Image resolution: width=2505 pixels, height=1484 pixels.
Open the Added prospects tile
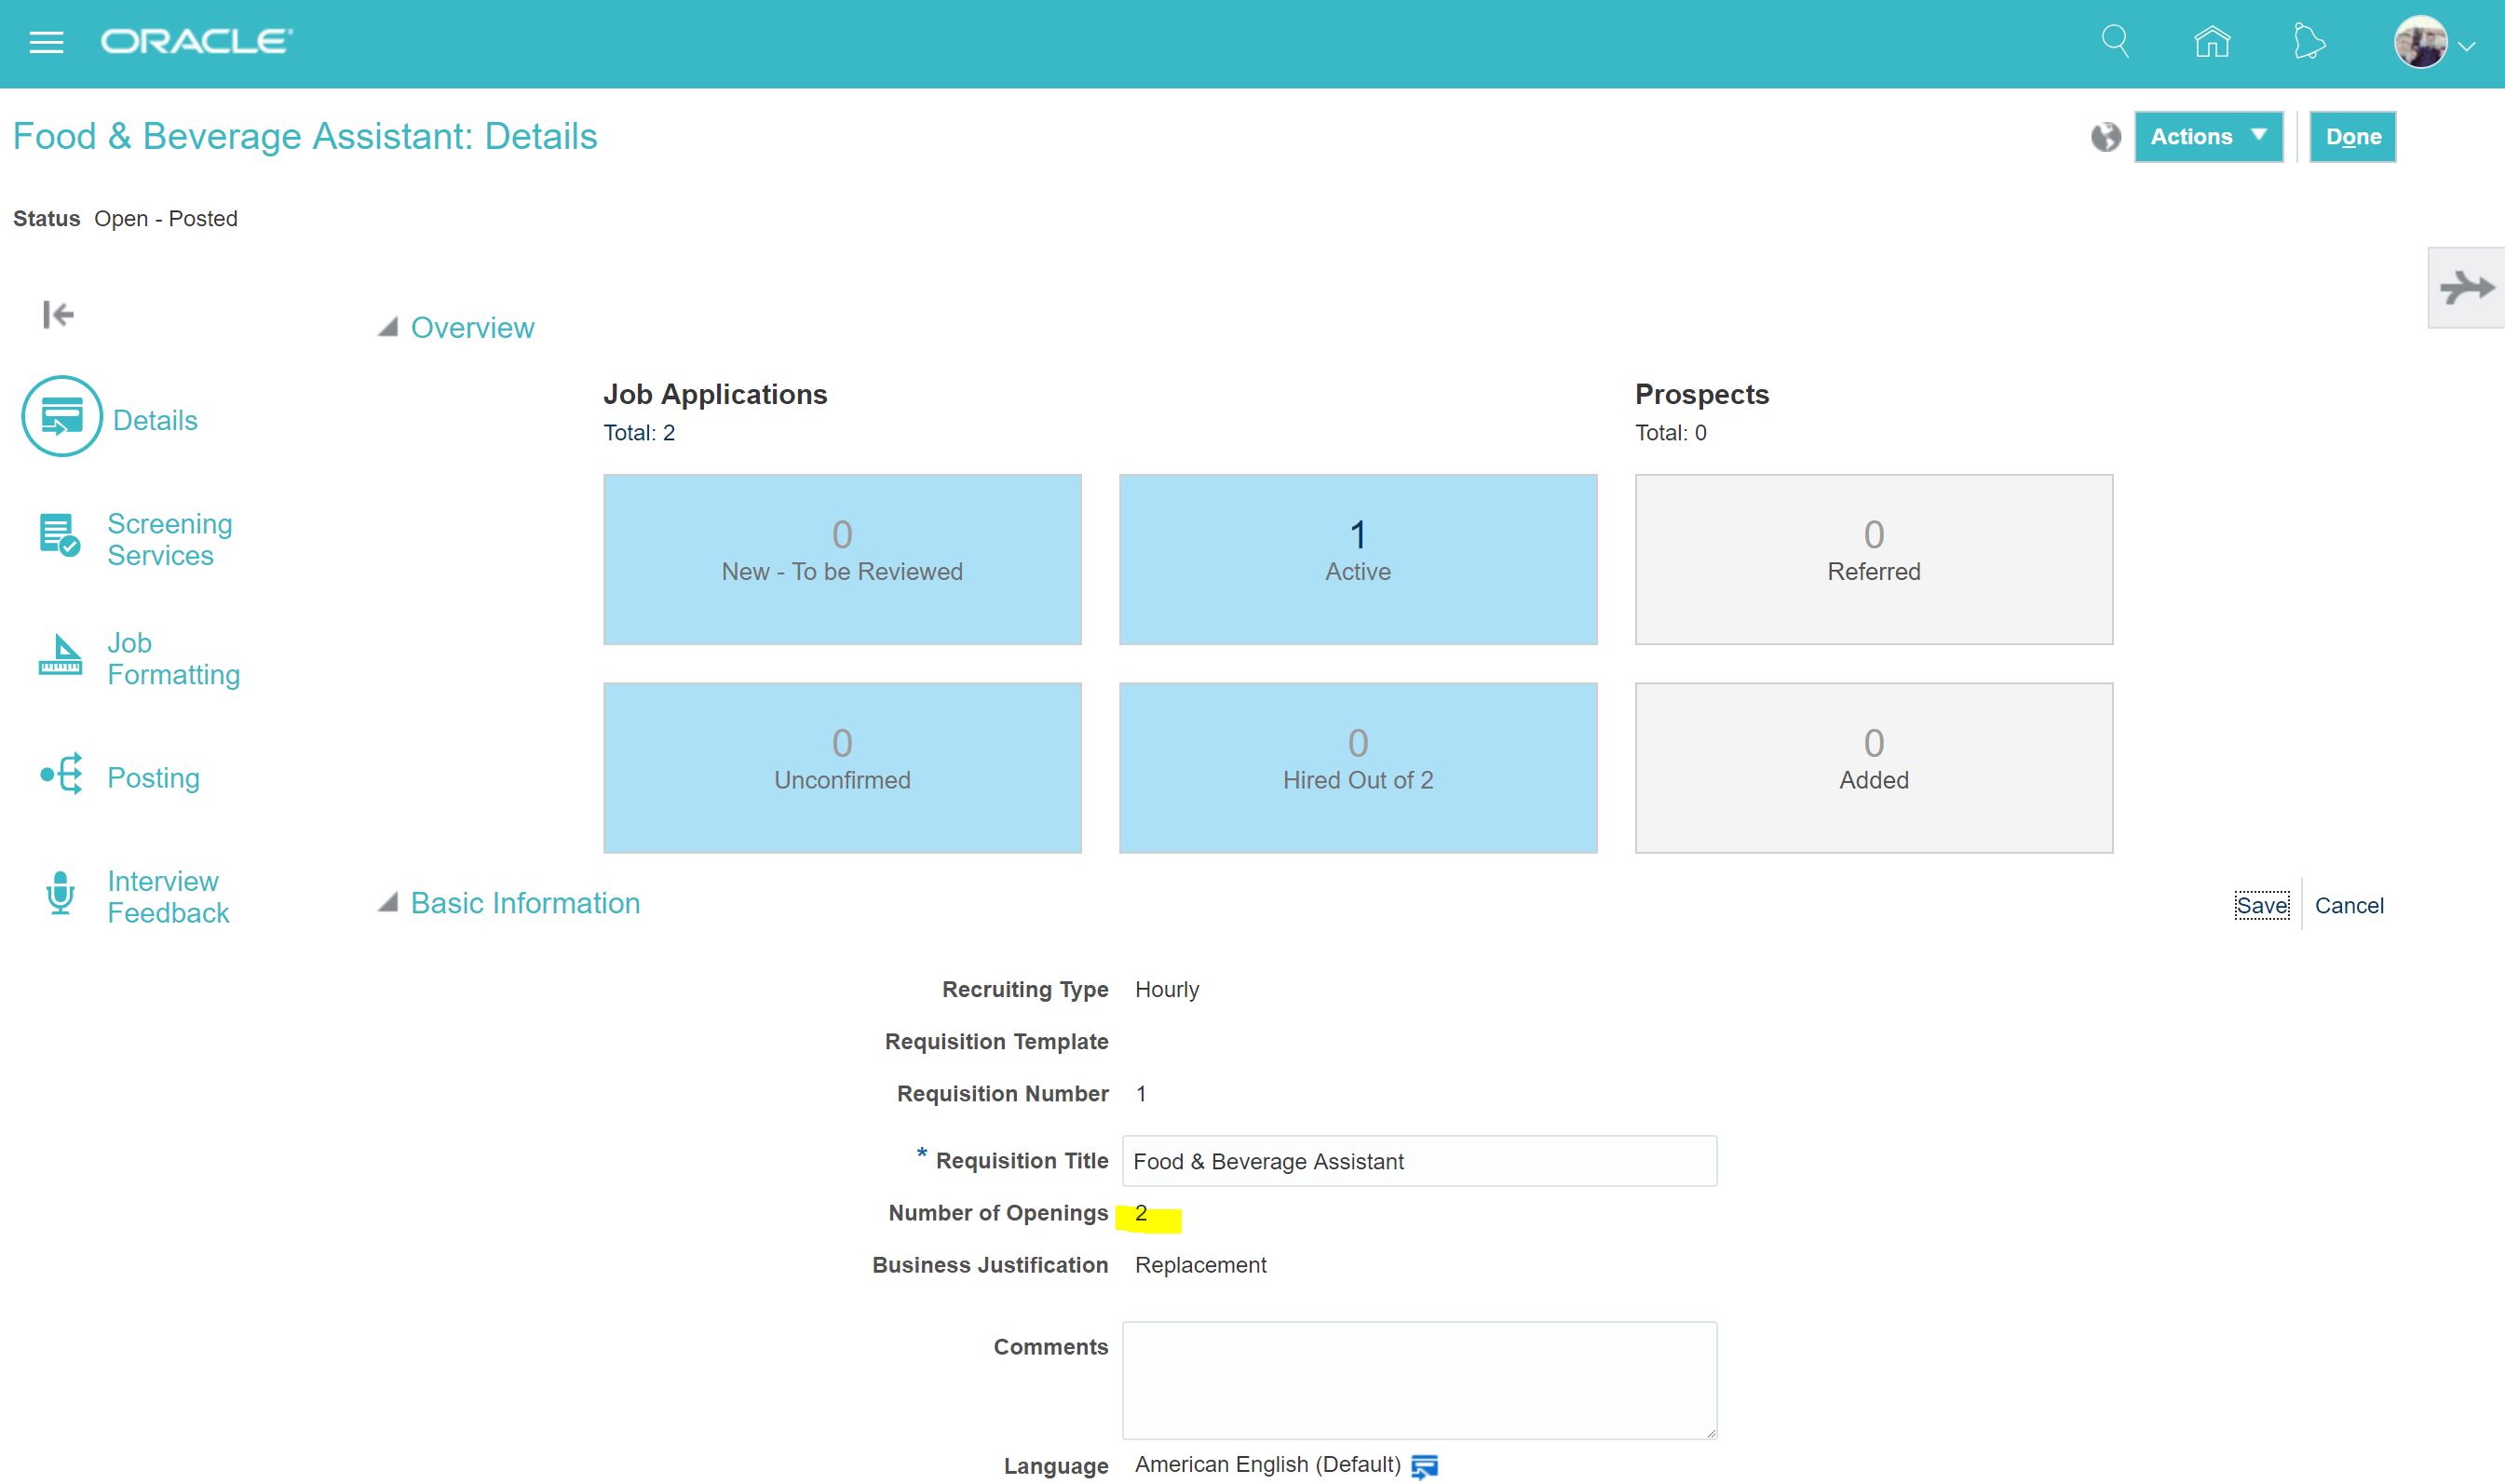pyautogui.click(x=1874, y=768)
